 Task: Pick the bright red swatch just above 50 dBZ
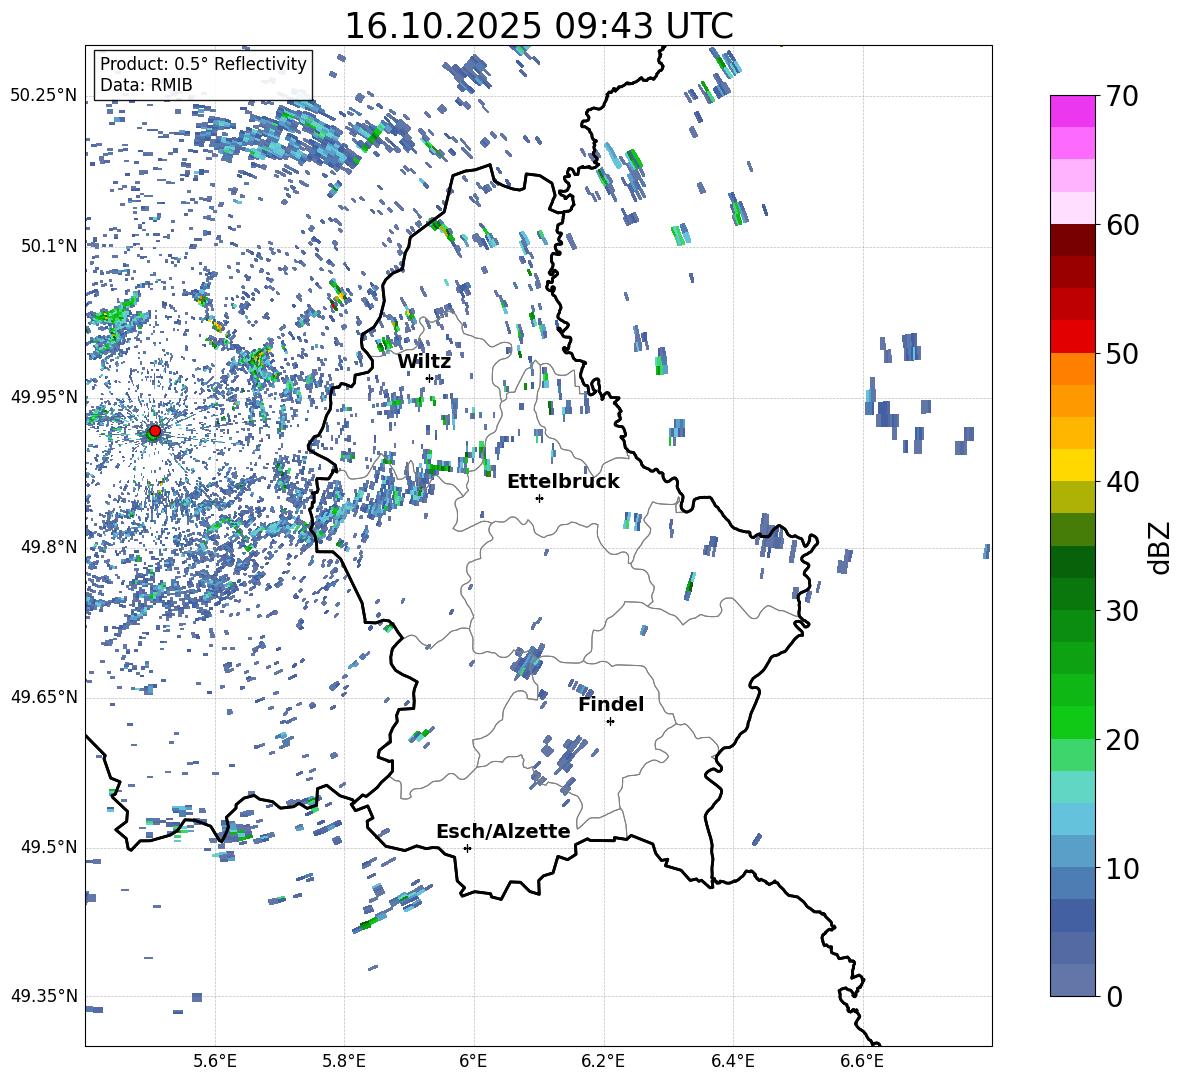1073,336
